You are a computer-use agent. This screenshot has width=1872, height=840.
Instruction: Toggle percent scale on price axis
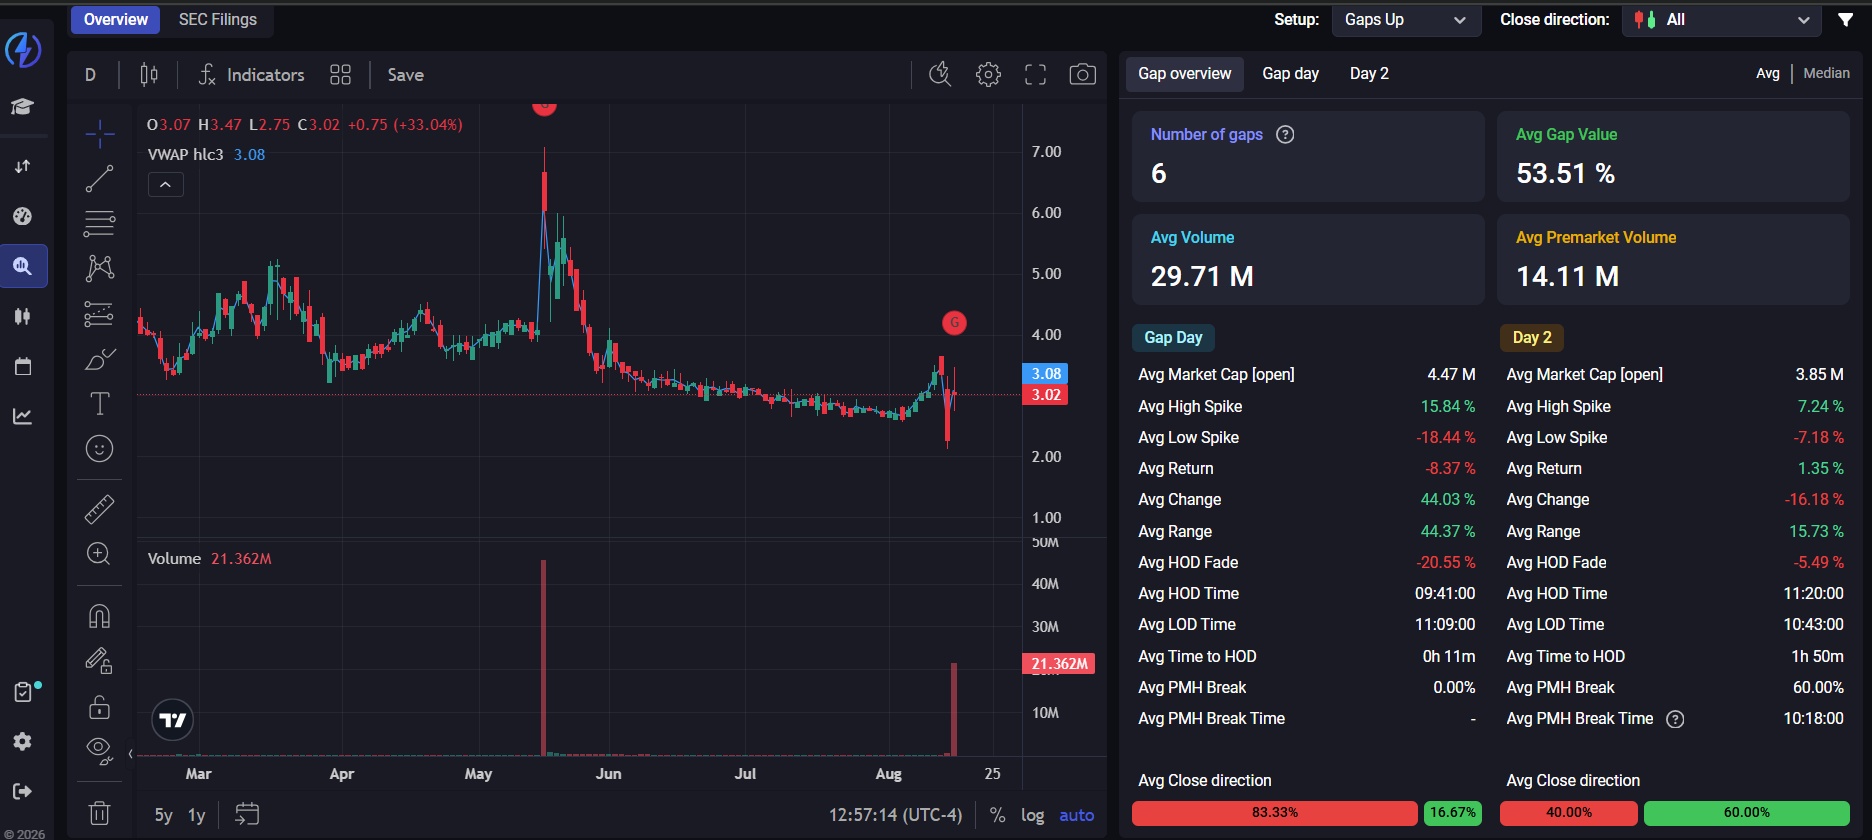coord(997,815)
